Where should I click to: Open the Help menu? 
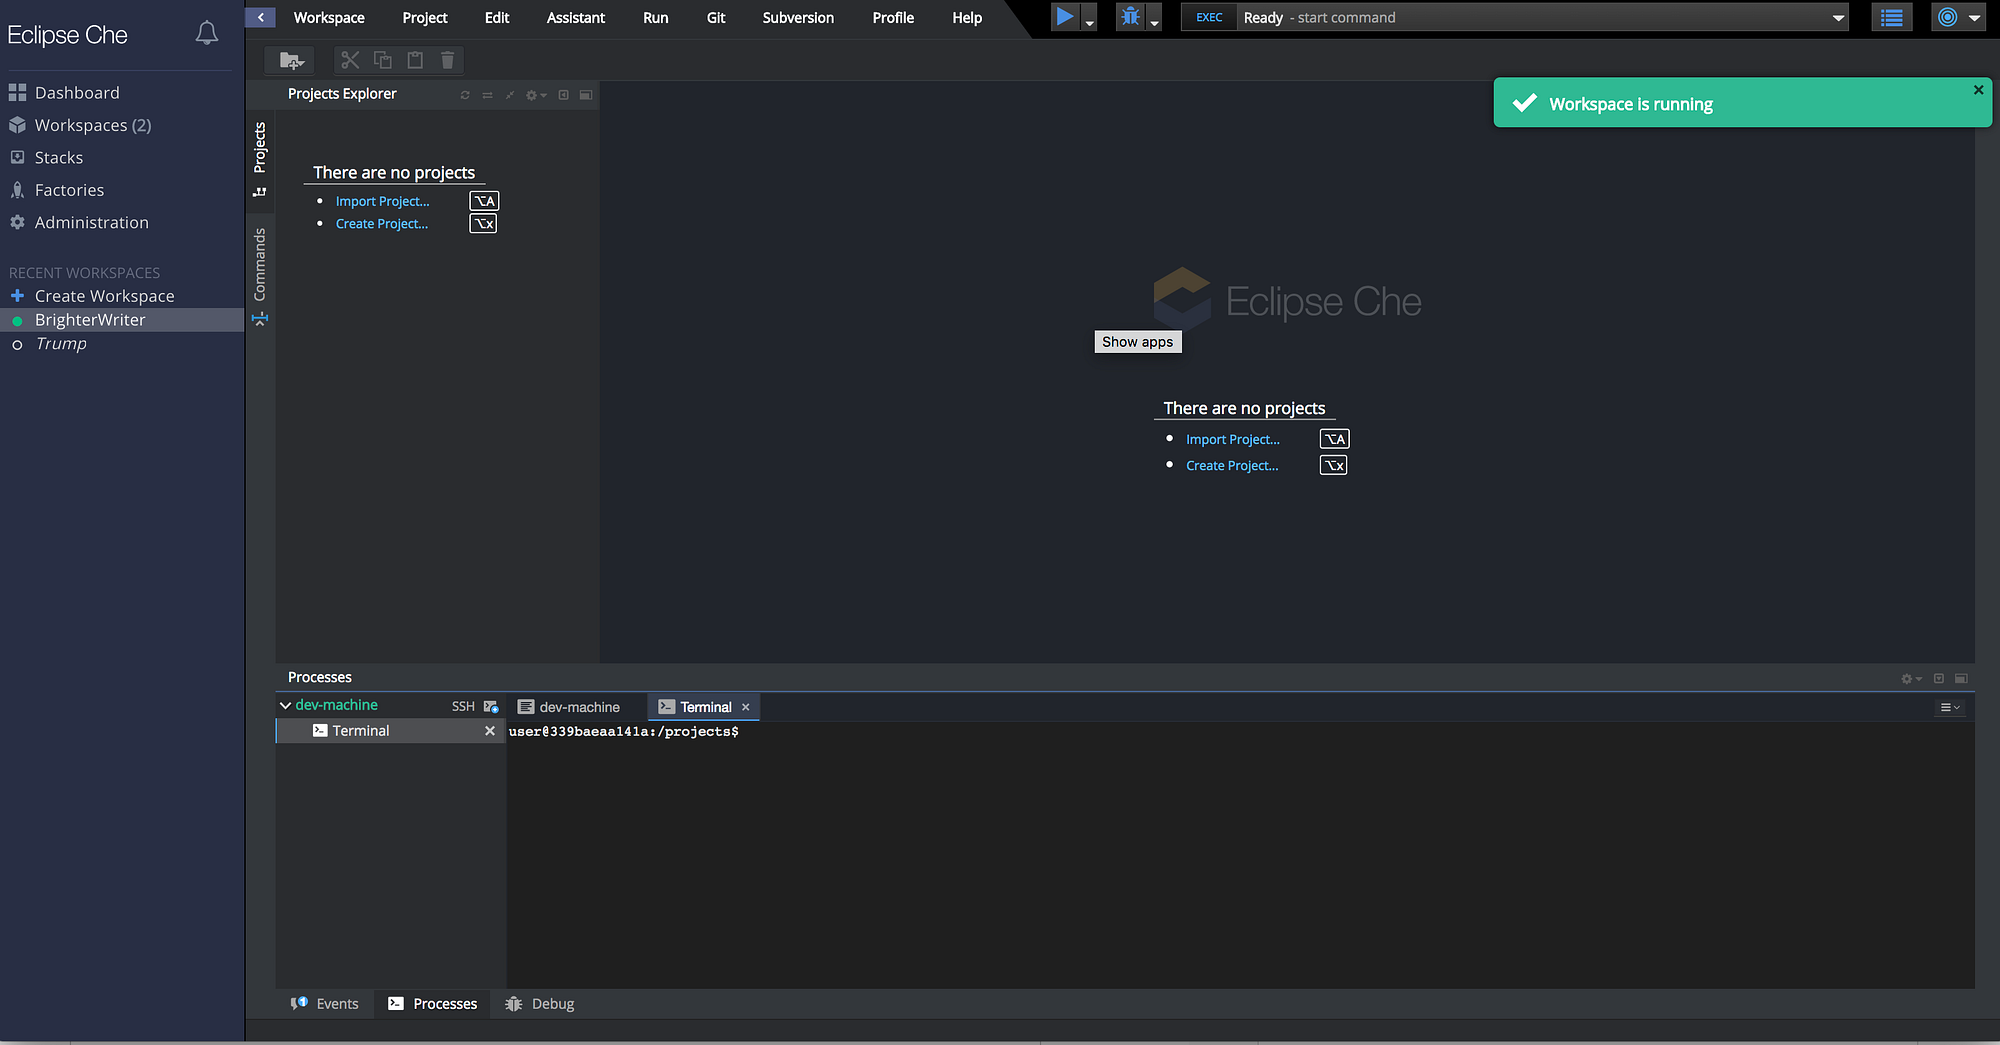coord(967,18)
